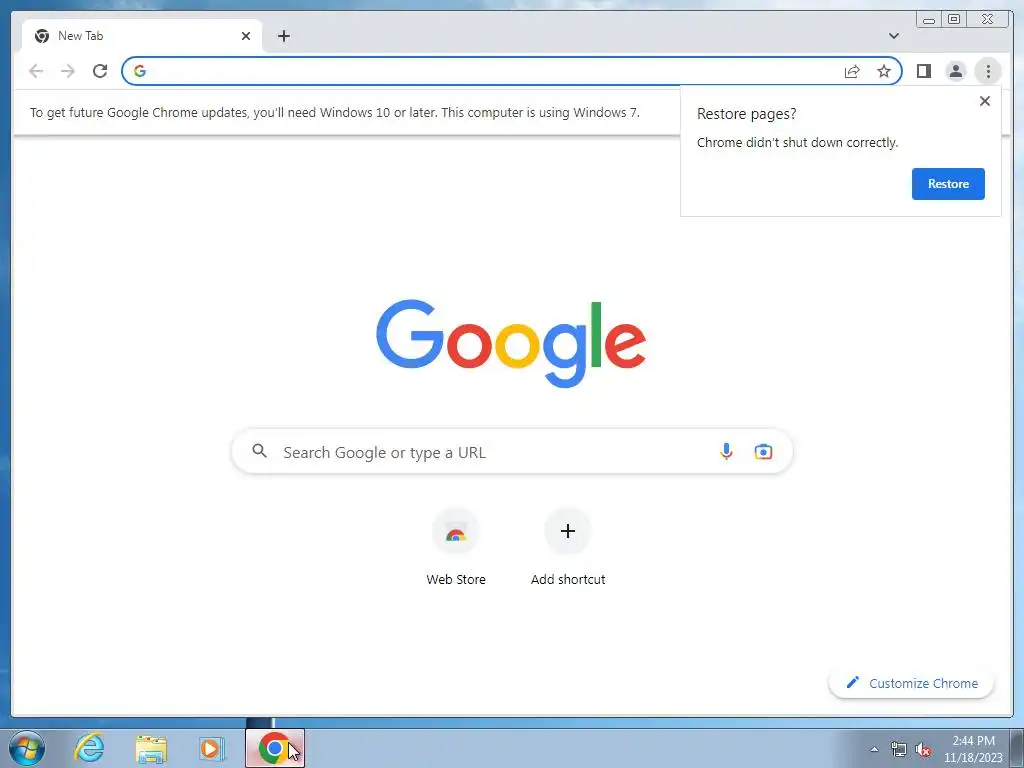Click the magnifier icon in search box

pos(259,451)
